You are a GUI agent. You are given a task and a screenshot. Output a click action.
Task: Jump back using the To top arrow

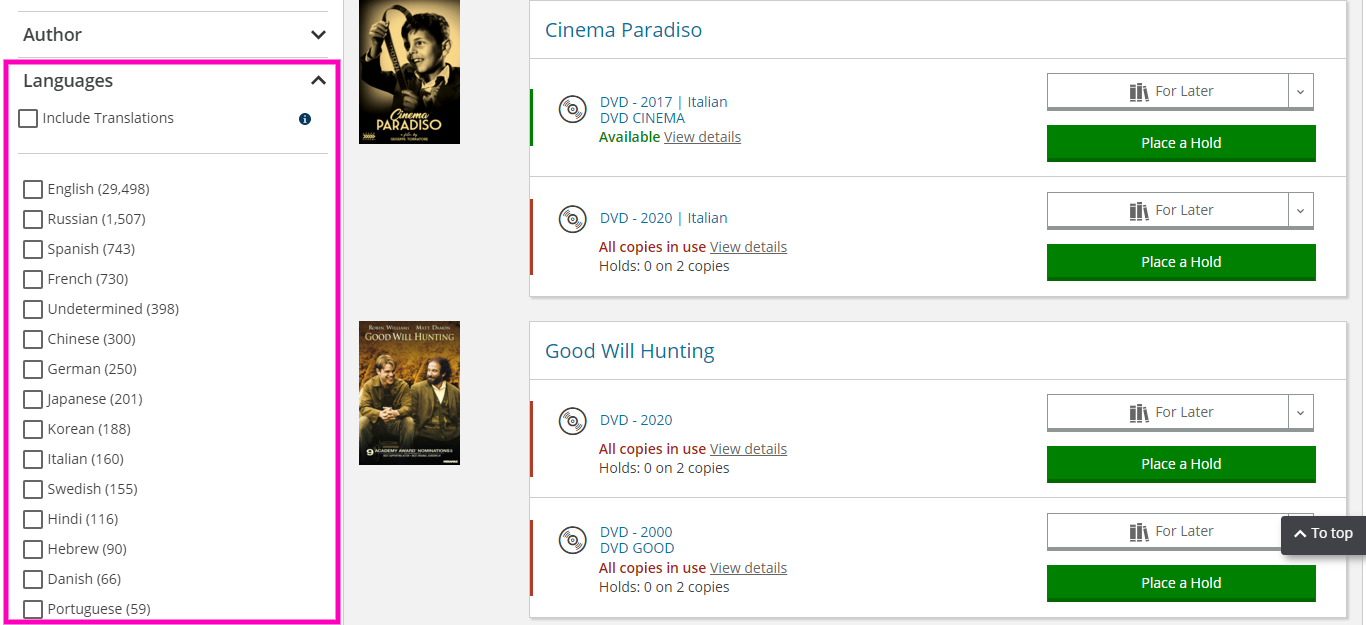1323,534
